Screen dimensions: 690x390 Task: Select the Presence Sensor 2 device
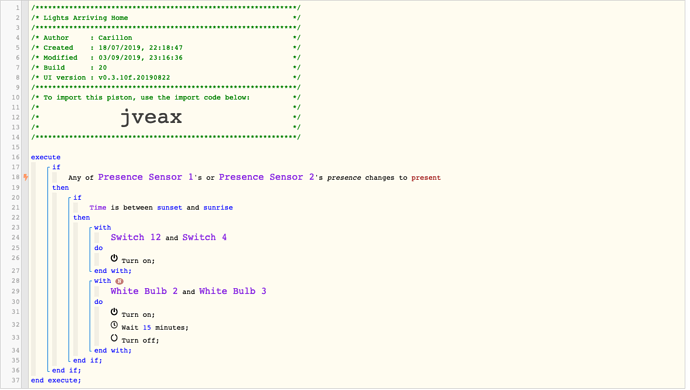pos(267,177)
